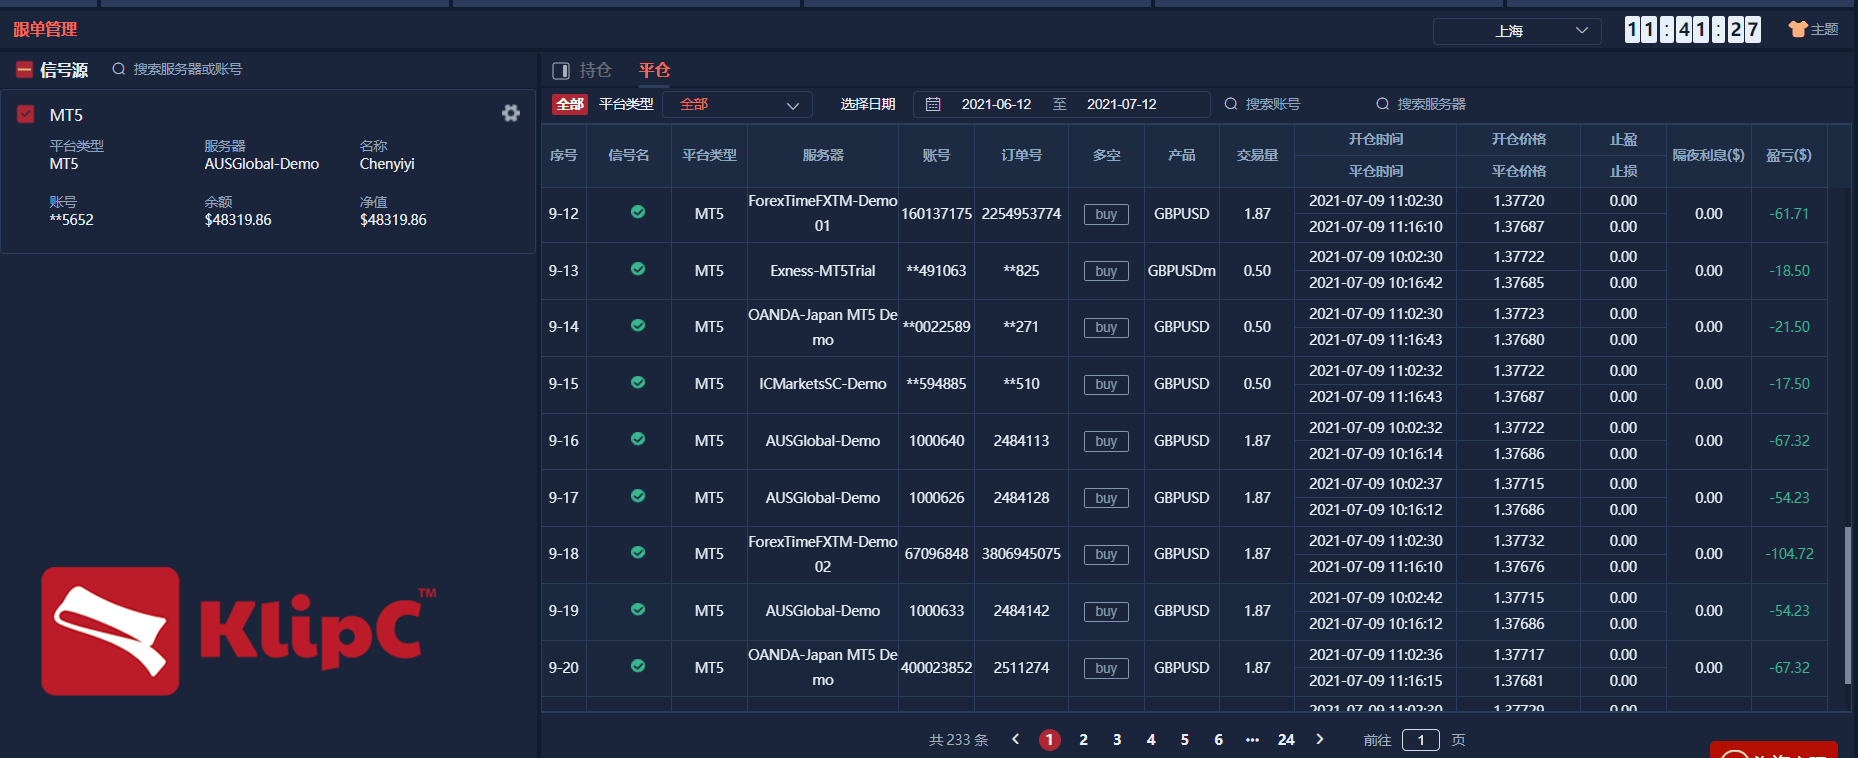The image size is (1858, 758).
Task: Click green check icon in row 9-13
Action: tap(638, 269)
